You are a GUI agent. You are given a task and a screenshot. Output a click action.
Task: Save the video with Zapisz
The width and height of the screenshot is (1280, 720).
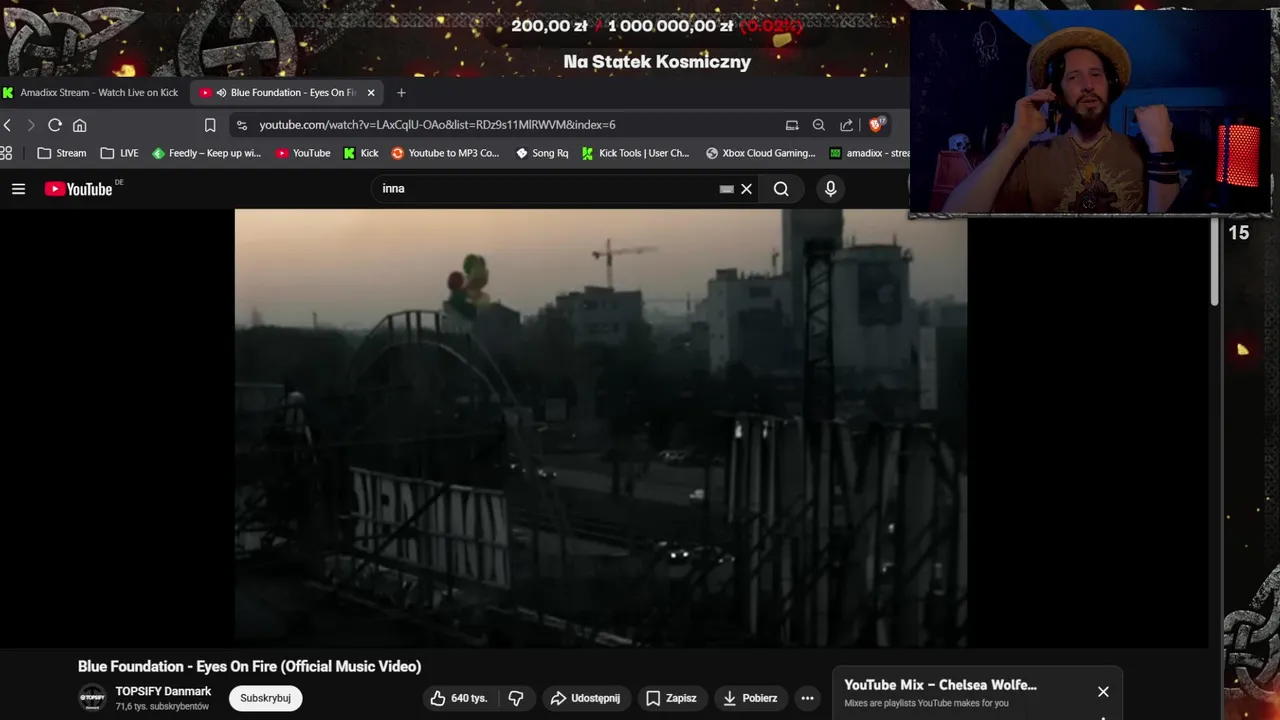(x=671, y=698)
